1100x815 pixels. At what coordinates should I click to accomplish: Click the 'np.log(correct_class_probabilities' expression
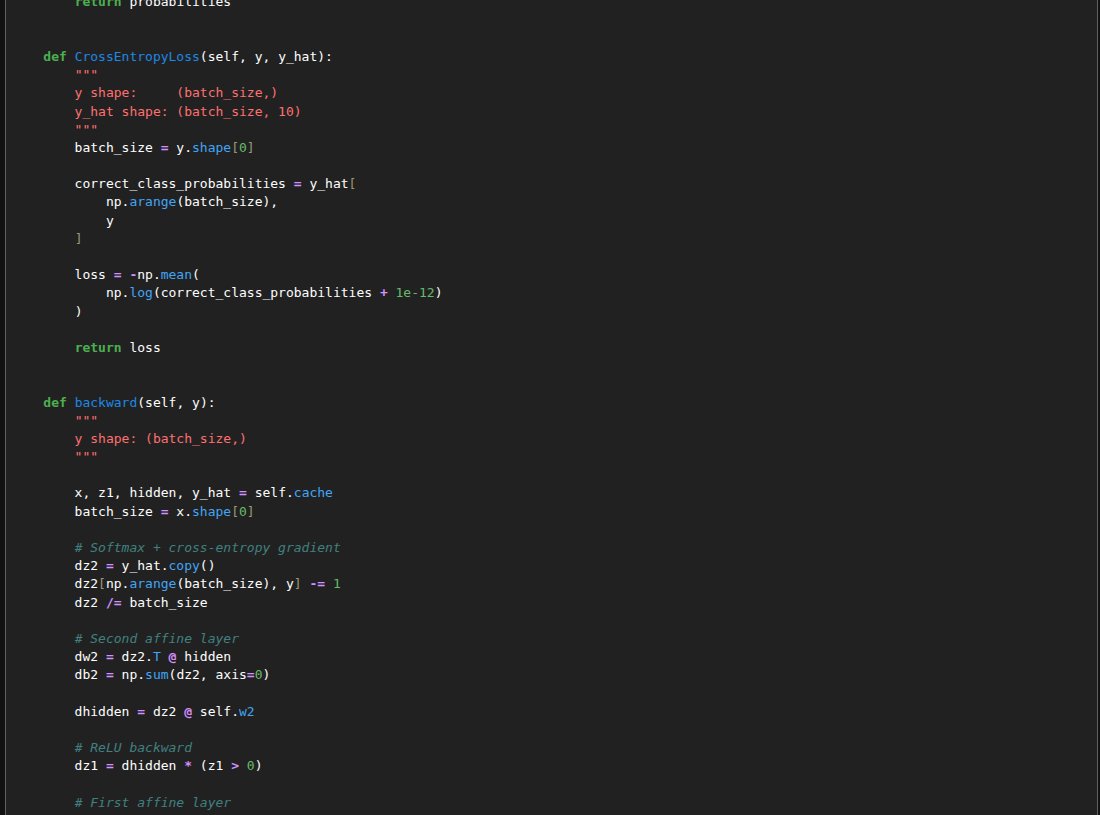(x=239, y=292)
